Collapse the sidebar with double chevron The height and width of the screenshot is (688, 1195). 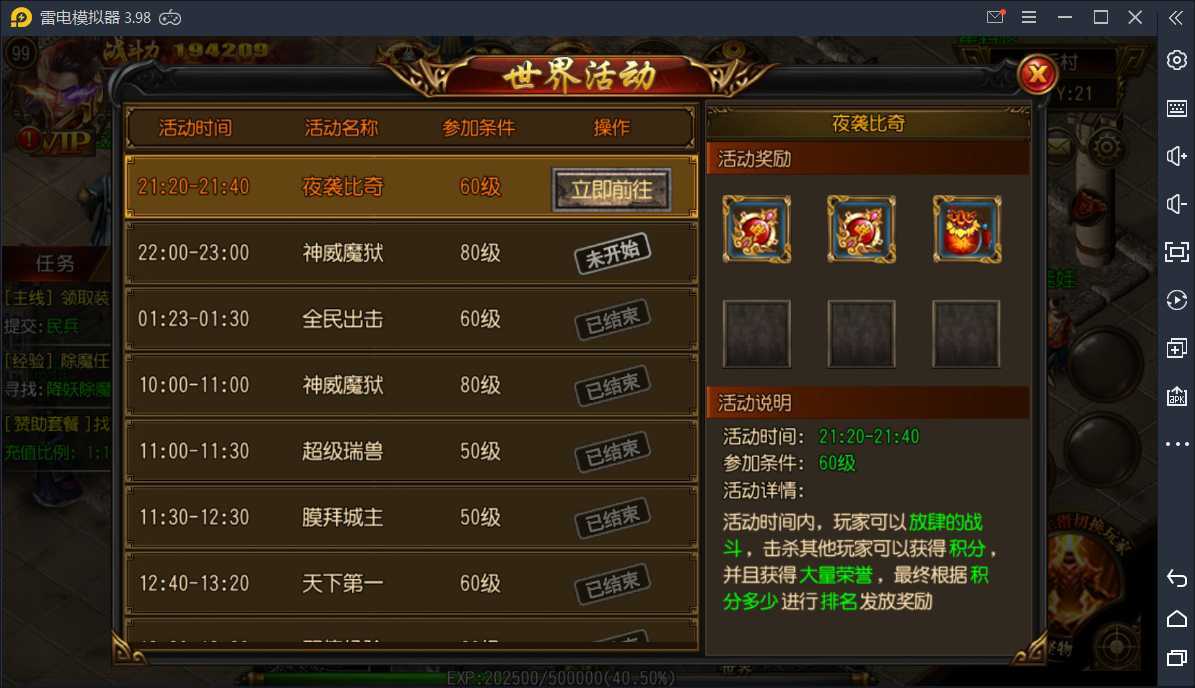tap(1176, 18)
